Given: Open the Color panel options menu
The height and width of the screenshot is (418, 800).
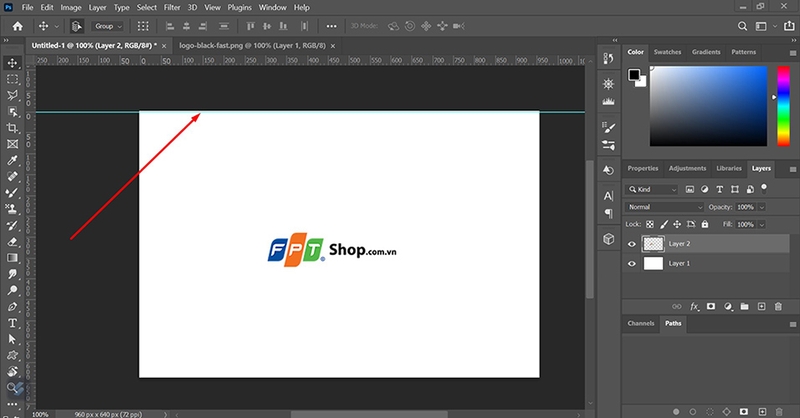Looking at the screenshot, I should pyautogui.click(x=792, y=53).
